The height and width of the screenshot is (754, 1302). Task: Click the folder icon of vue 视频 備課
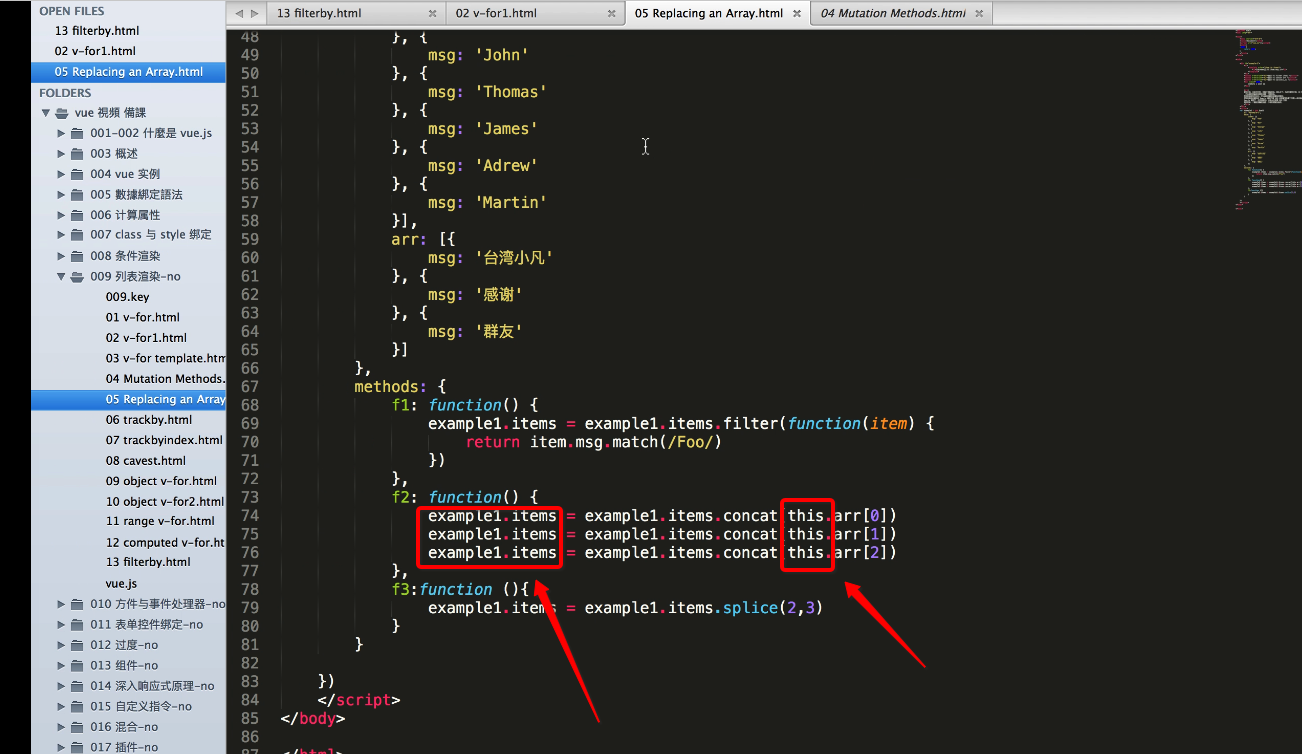pos(62,113)
